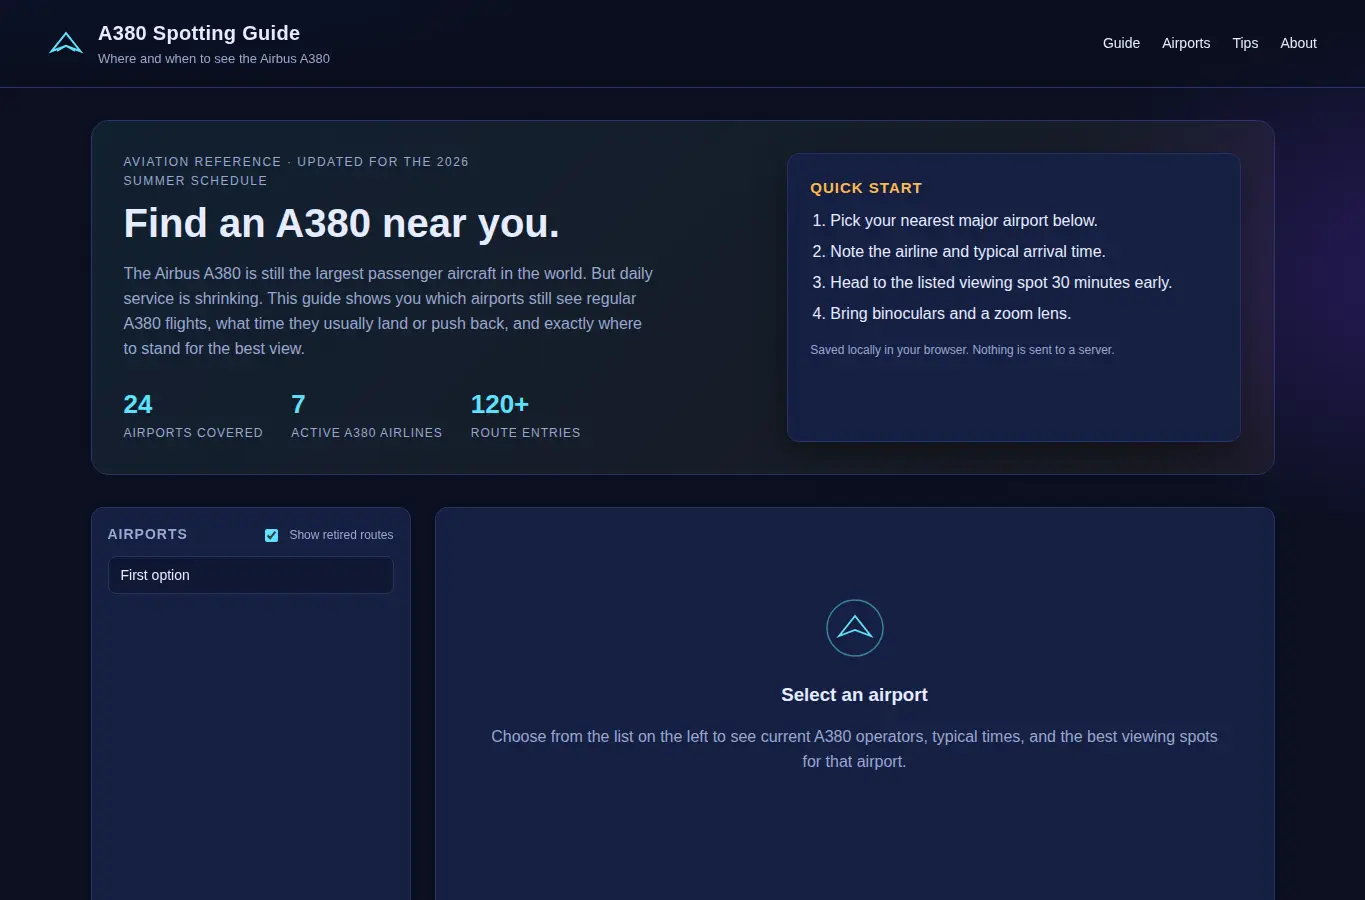This screenshot has width=1365, height=900.
Task: Click the AIRPORTS sidebar heading
Action: click(x=147, y=534)
